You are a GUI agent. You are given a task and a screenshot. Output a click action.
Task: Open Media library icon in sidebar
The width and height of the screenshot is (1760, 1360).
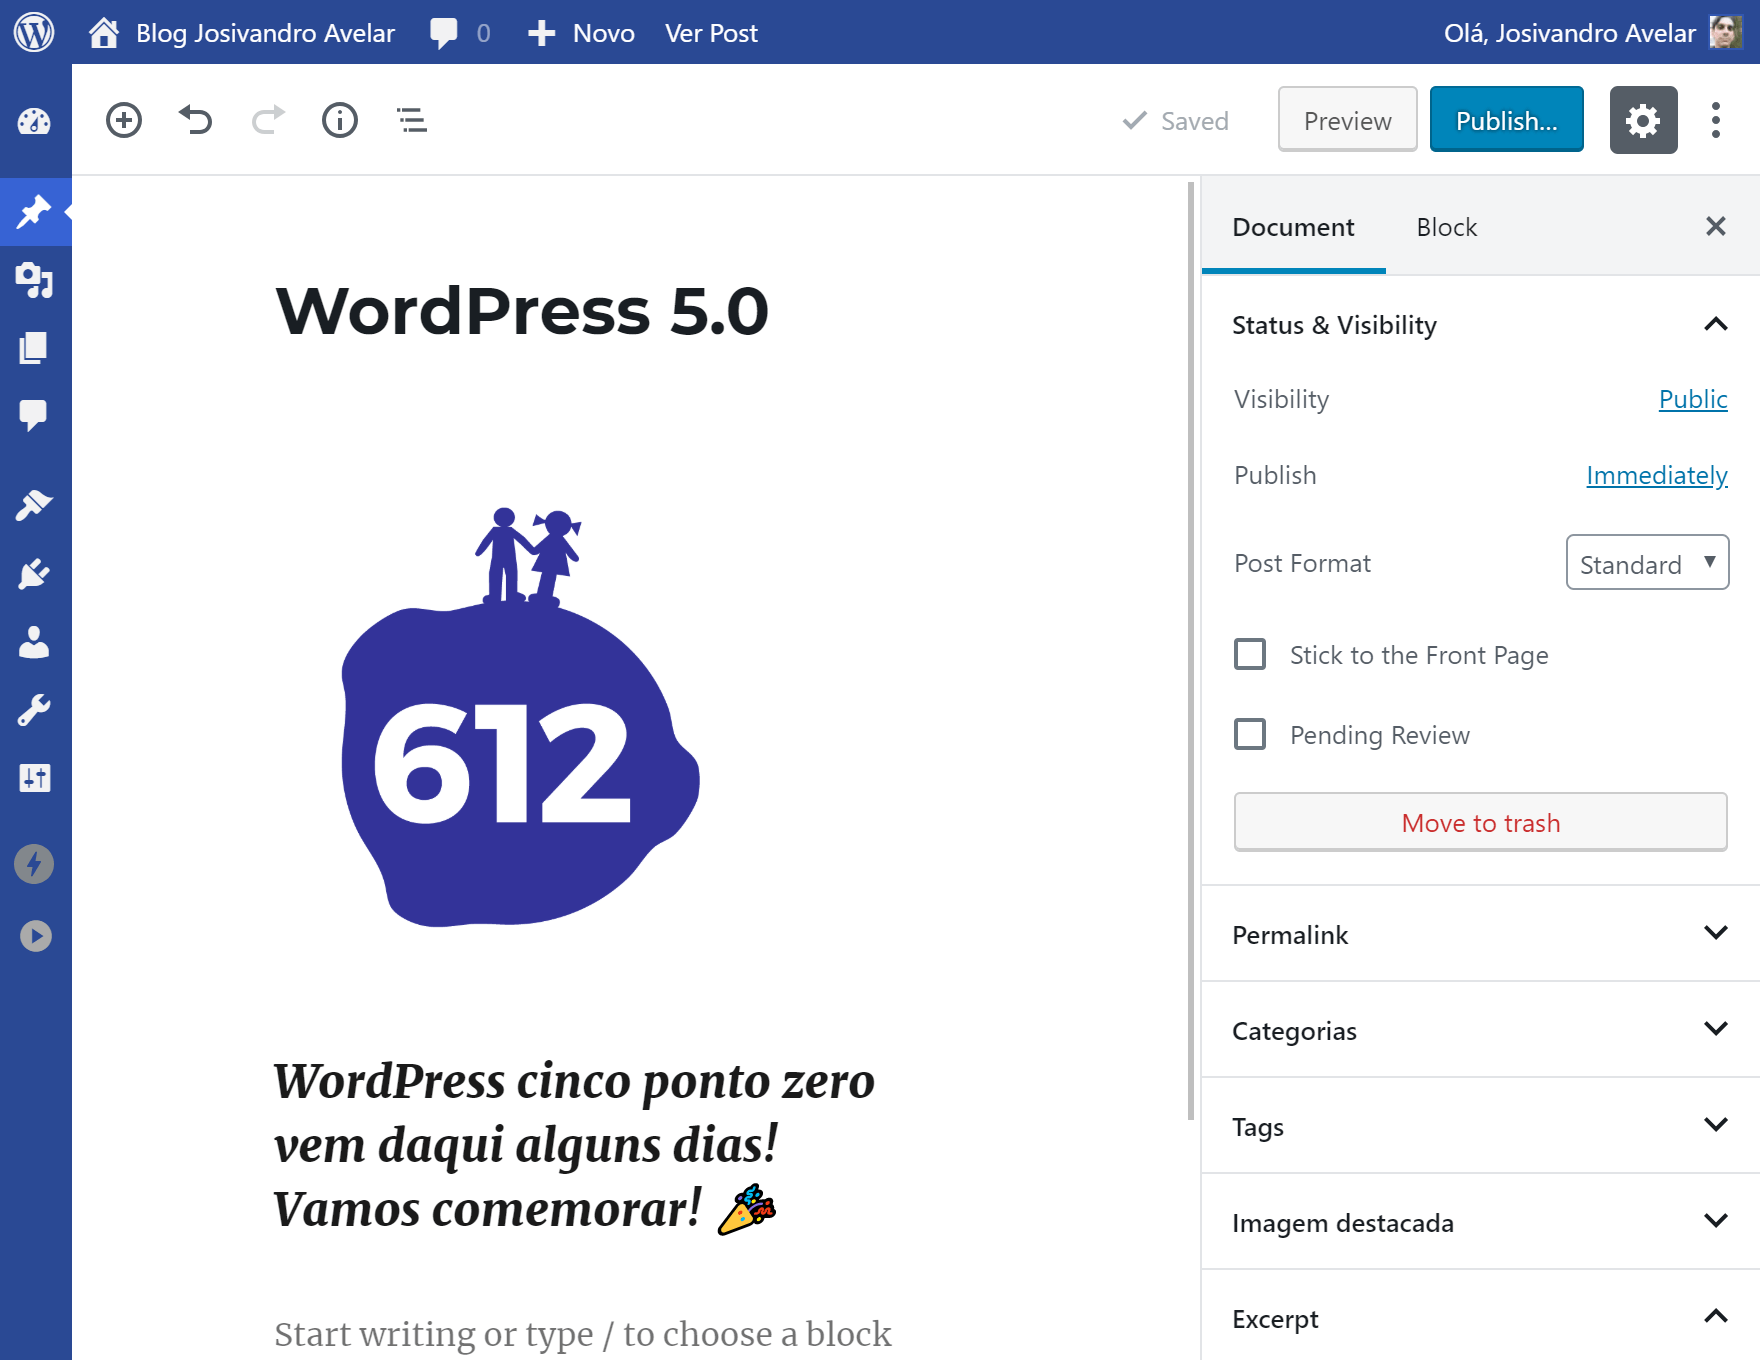[x=34, y=280]
